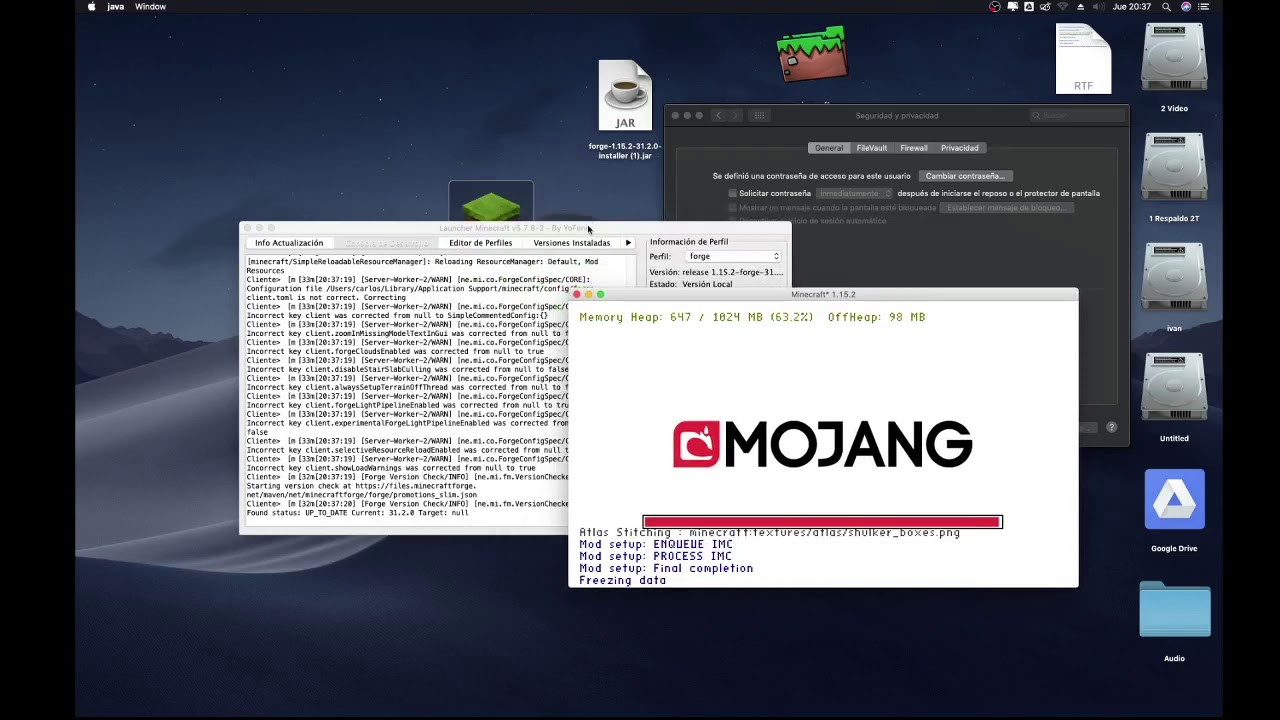
Task: Open Versiones Instaladas tab in launcher
Action: [572, 243]
